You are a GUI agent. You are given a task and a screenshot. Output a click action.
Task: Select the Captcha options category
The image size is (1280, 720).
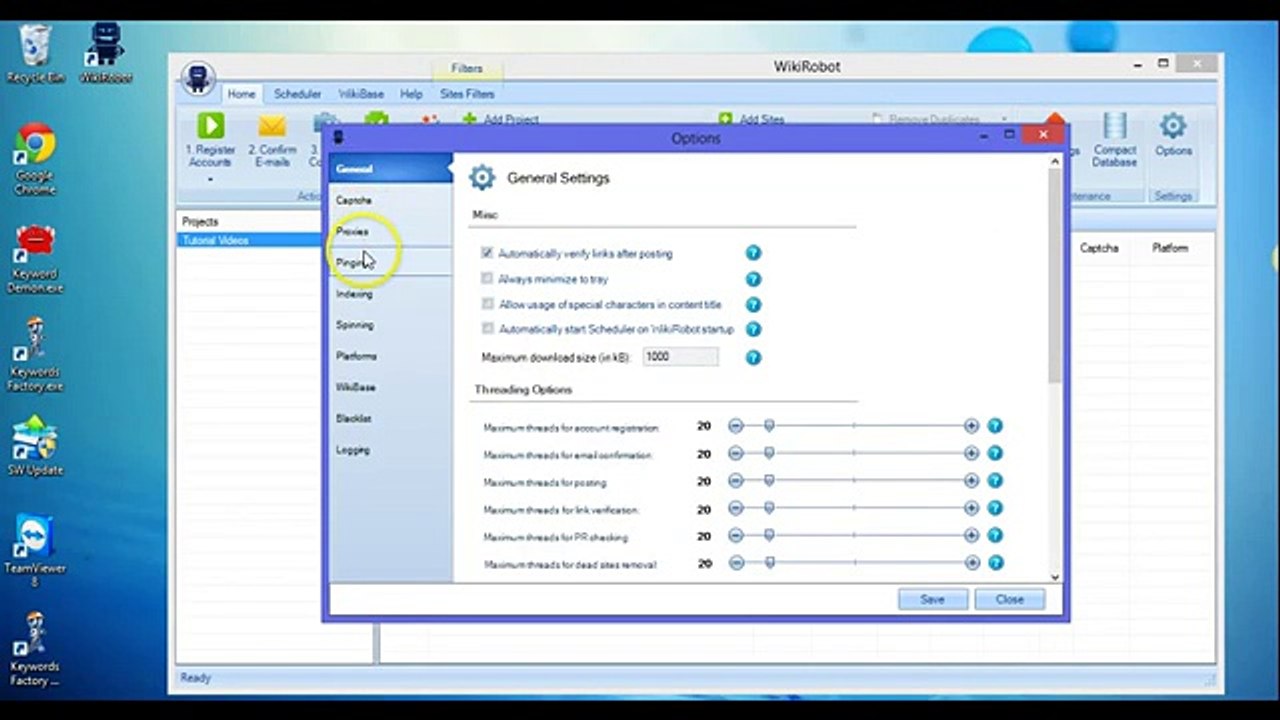point(391,200)
